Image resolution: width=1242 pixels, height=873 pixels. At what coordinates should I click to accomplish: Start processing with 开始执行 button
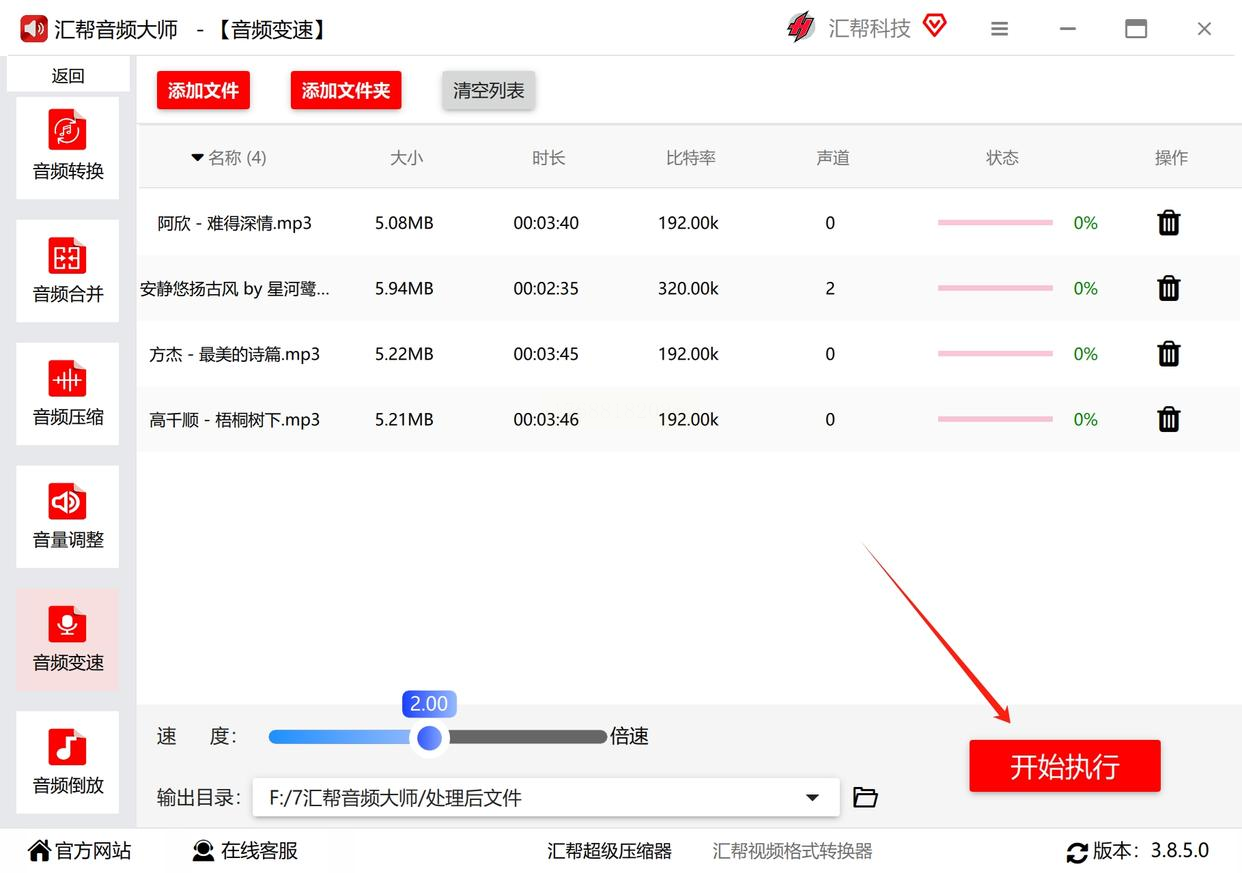point(1064,766)
